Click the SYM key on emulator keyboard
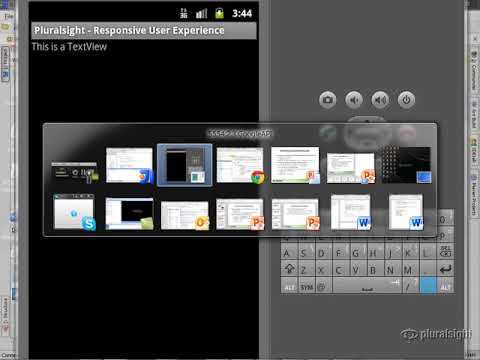 click(x=307, y=286)
